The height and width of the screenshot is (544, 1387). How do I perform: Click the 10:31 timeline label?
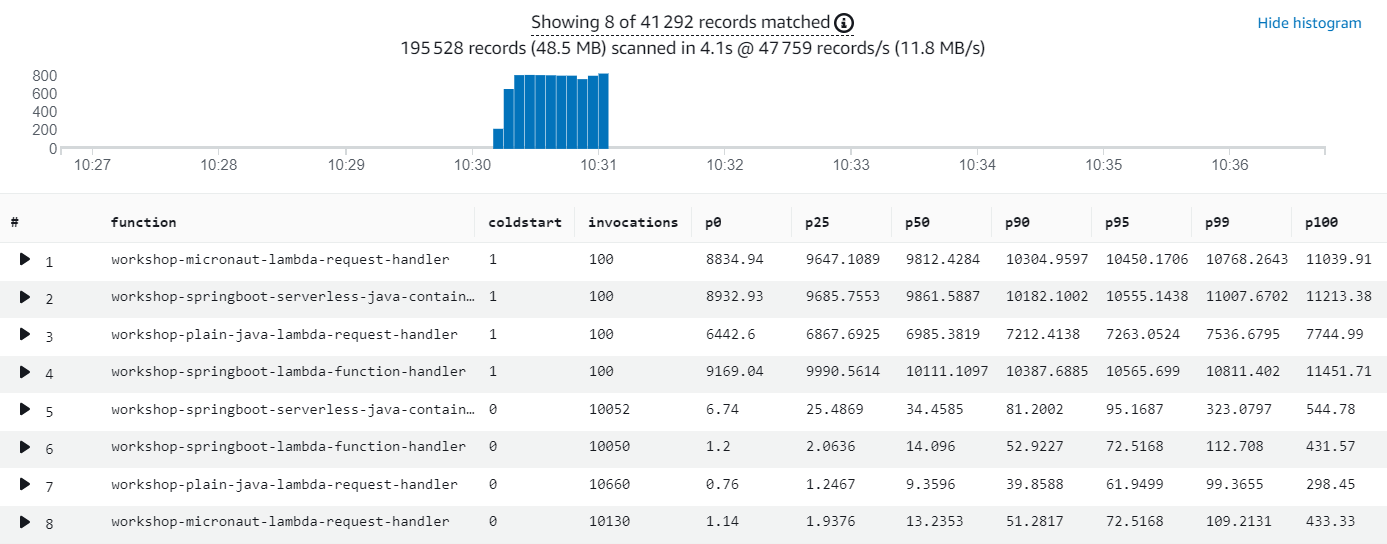coord(597,165)
